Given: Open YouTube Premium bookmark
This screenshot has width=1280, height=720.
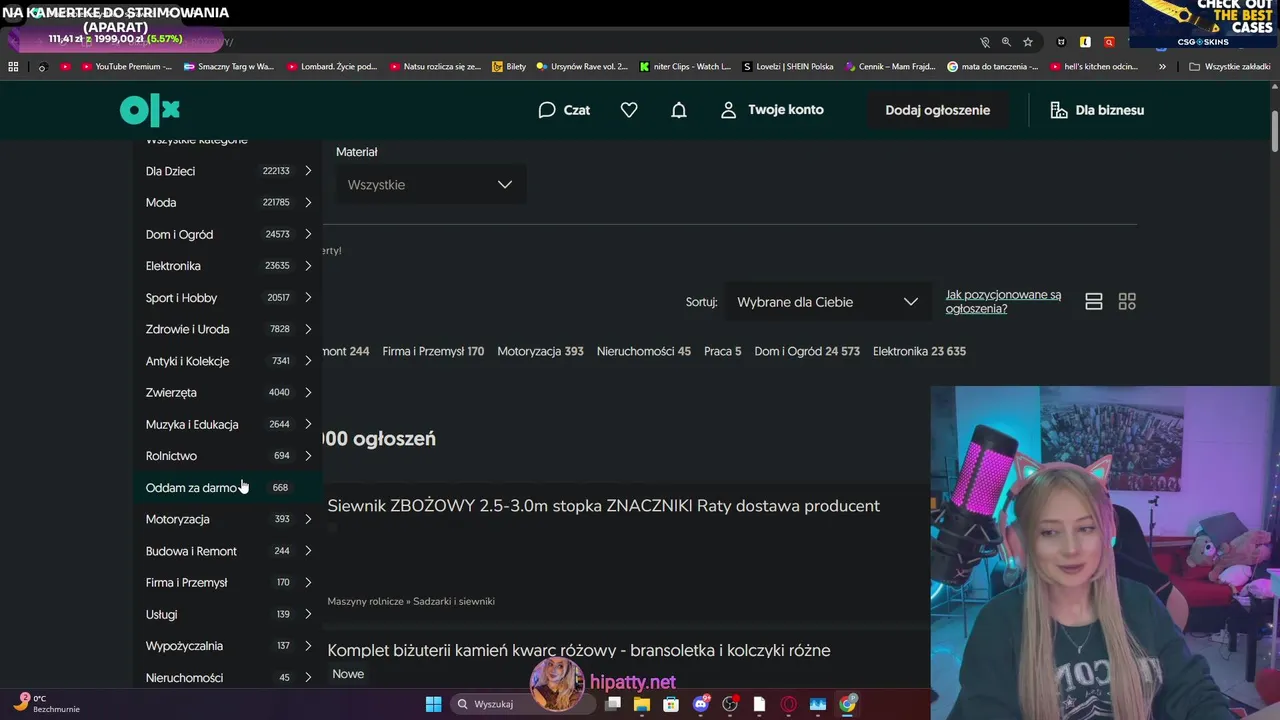Looking at the screenshot, I should 127,67.
